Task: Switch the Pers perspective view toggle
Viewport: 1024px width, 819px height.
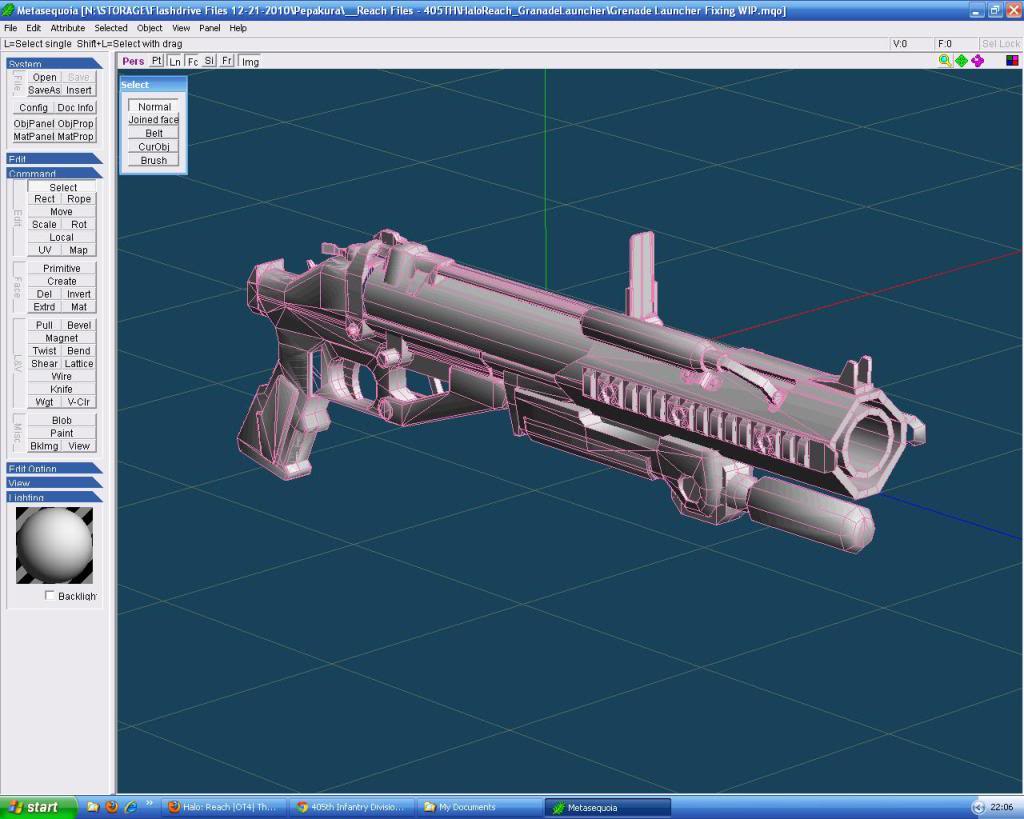Action: point(133,61)
